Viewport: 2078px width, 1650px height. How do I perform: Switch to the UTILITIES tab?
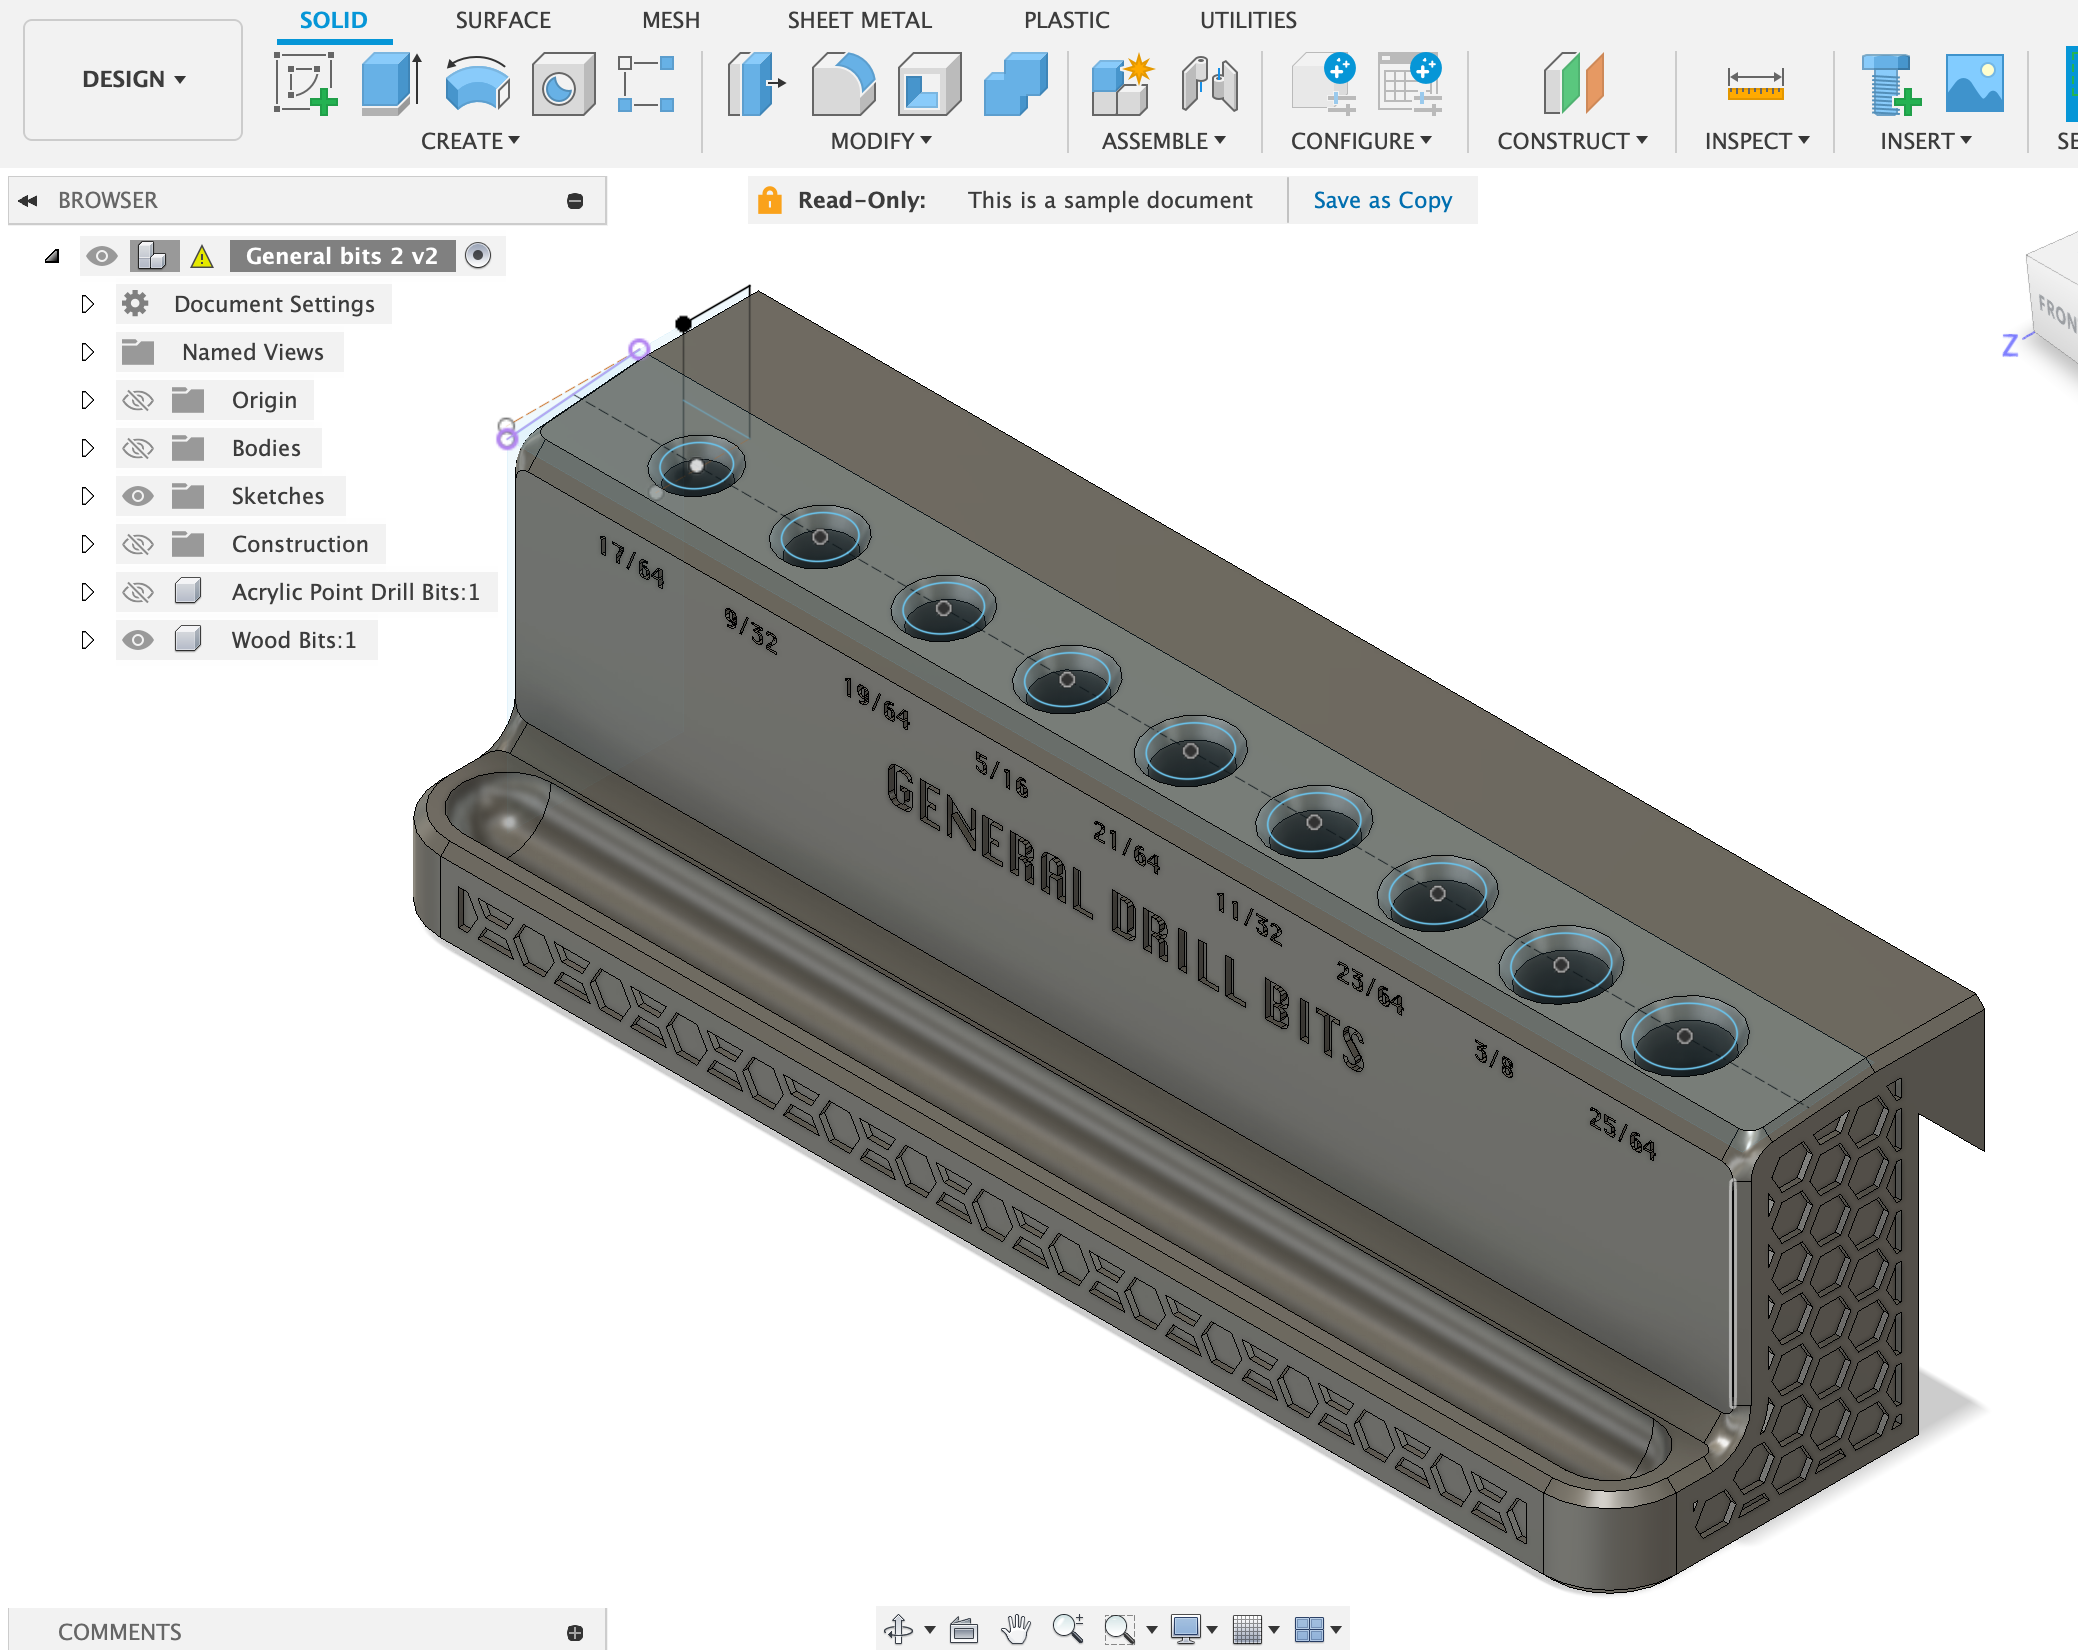tap(1248, 20)
